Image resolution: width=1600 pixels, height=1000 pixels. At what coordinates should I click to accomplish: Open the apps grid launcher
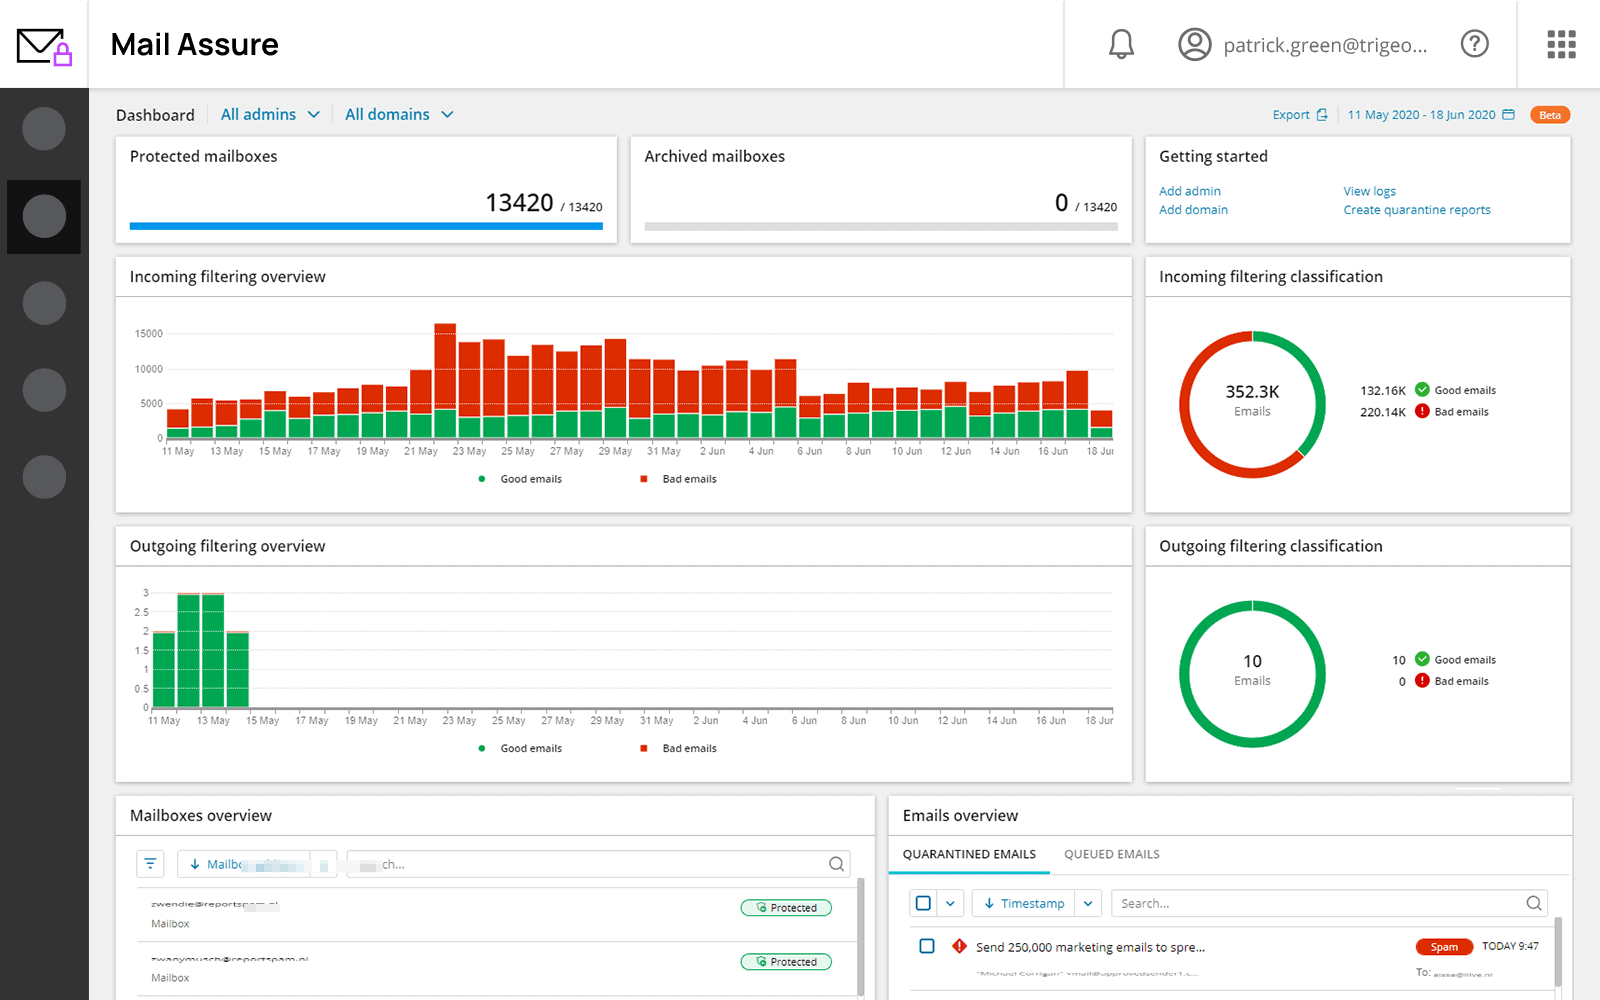[x=1561, y=44]
